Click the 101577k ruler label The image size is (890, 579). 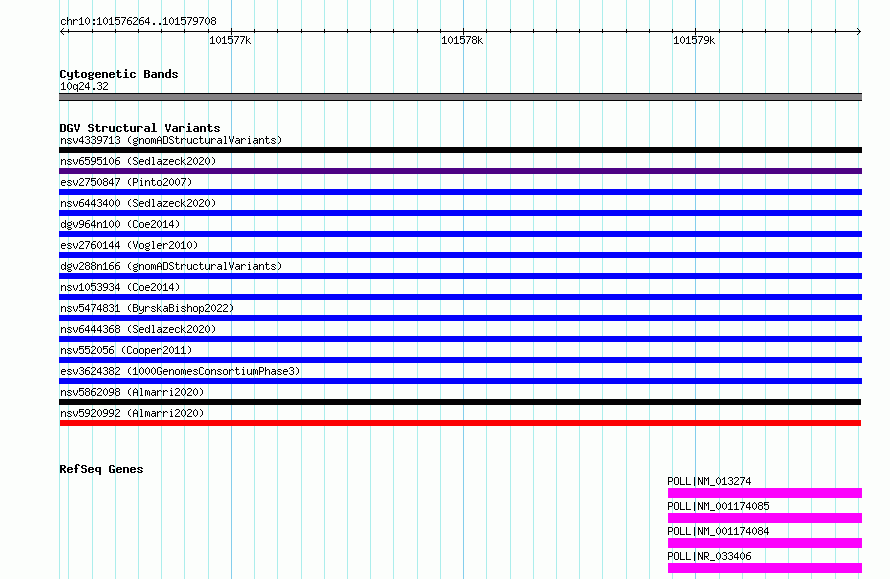[x=230, y=40]
